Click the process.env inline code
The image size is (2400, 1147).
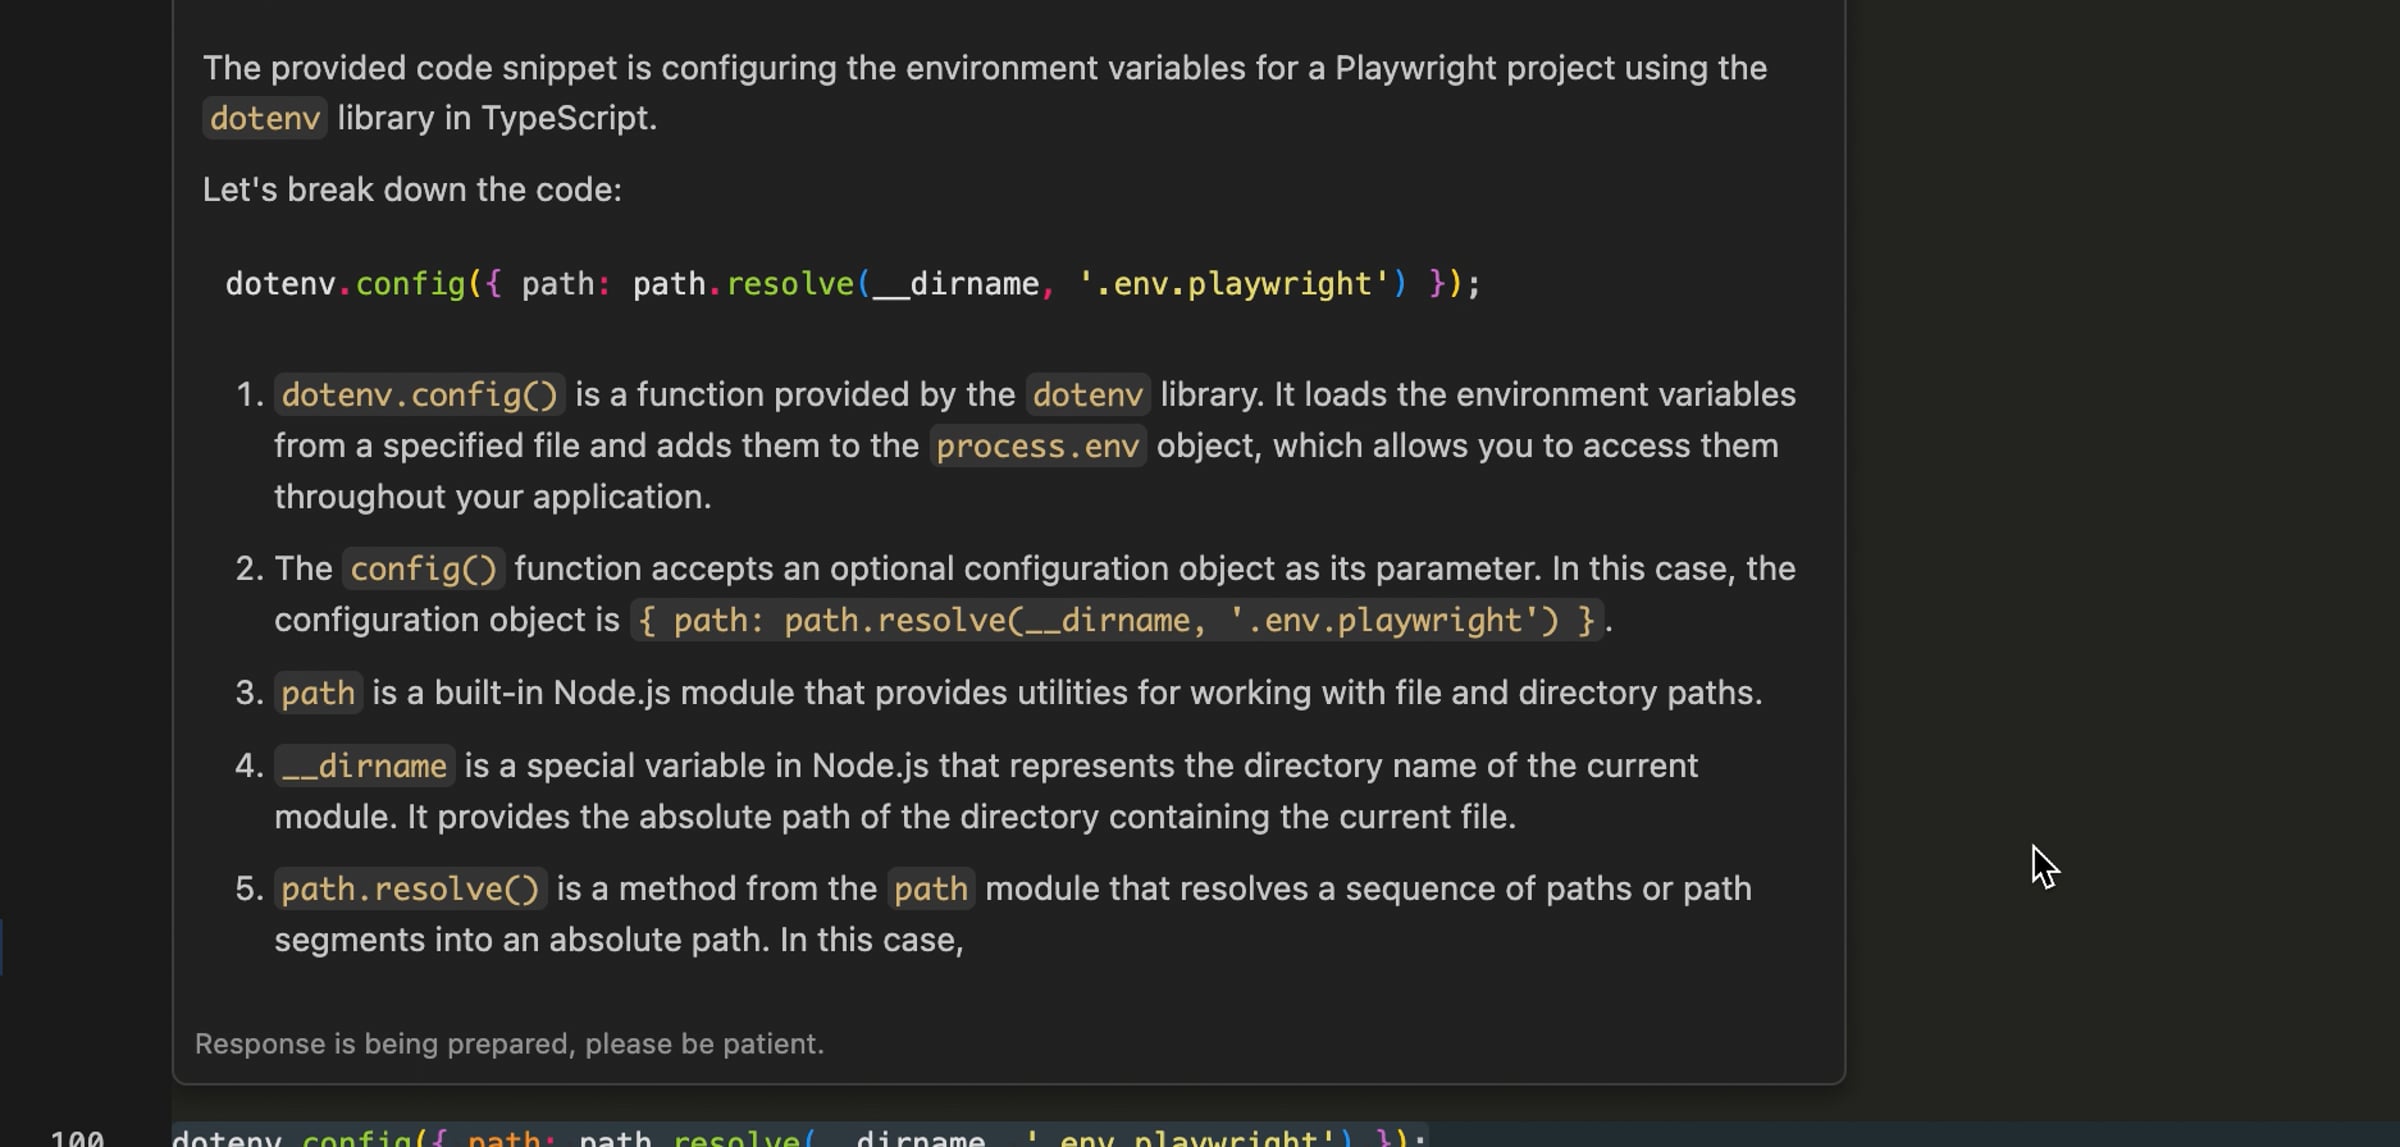point(1037,446)
